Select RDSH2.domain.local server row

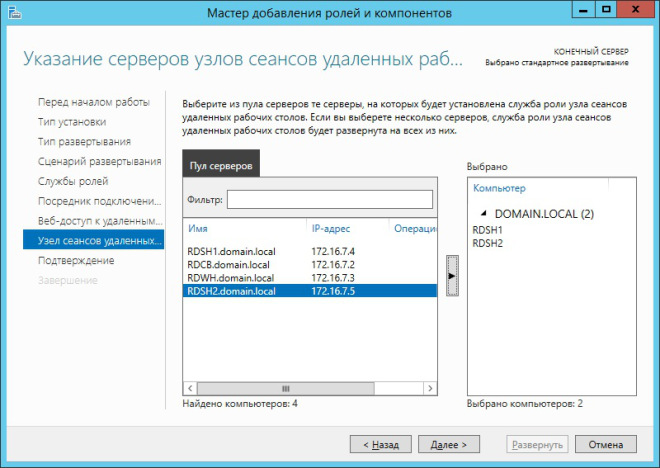click(x=230, y=290)
